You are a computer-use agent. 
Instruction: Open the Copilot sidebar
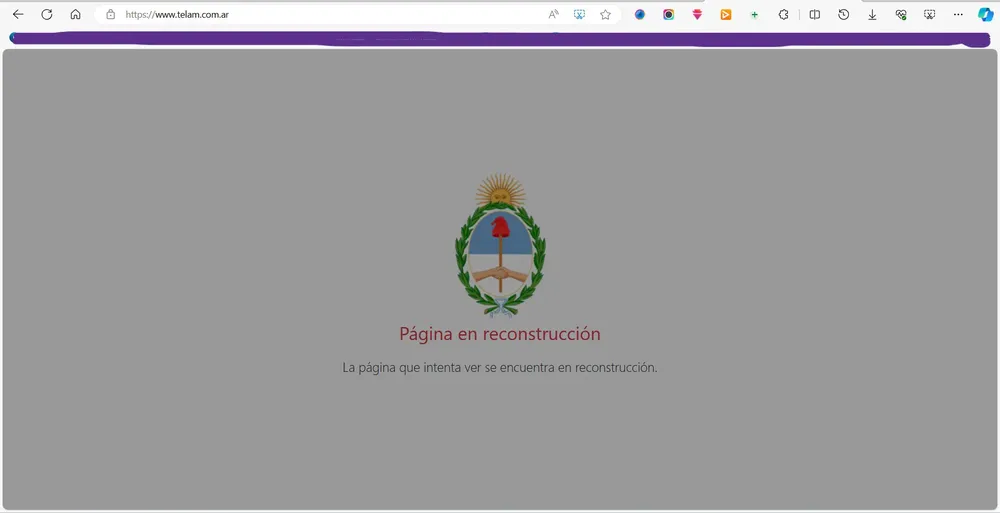(985, 15)
